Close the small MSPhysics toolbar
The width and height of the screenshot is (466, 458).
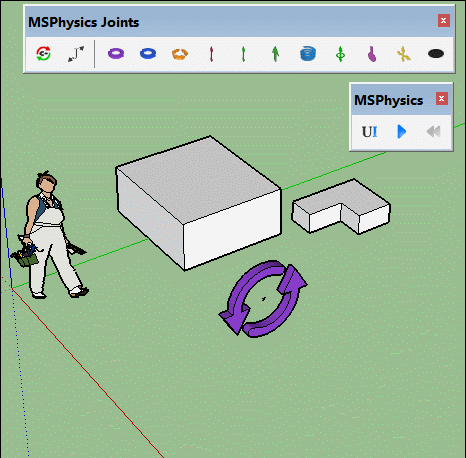pos(442,99)
